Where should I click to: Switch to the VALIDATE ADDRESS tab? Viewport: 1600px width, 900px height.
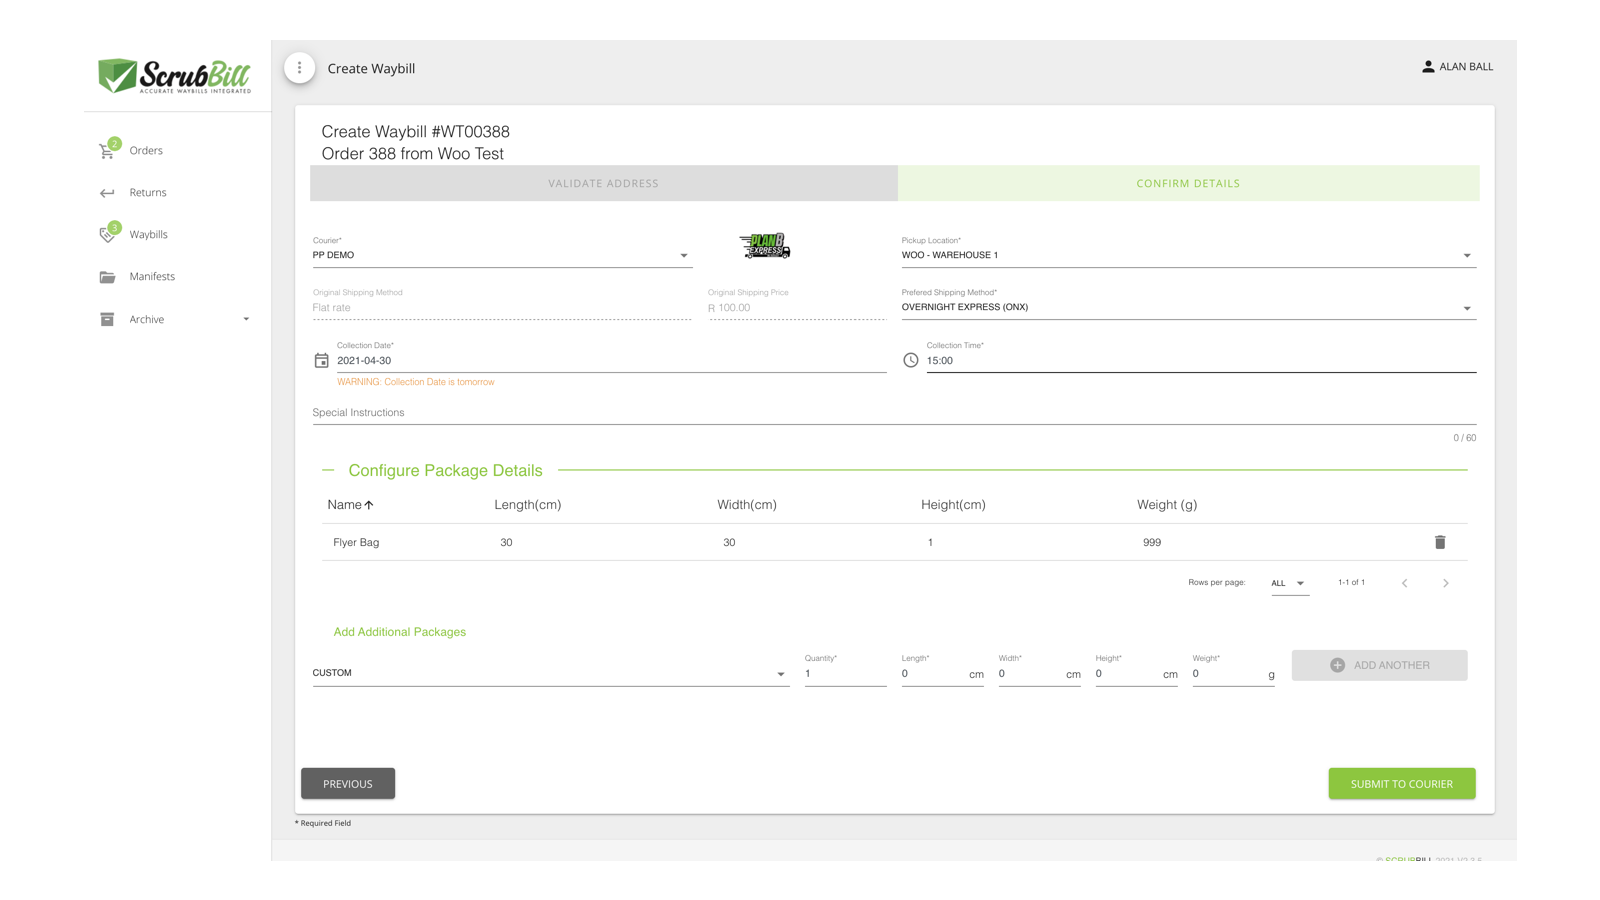click(603, 183)
